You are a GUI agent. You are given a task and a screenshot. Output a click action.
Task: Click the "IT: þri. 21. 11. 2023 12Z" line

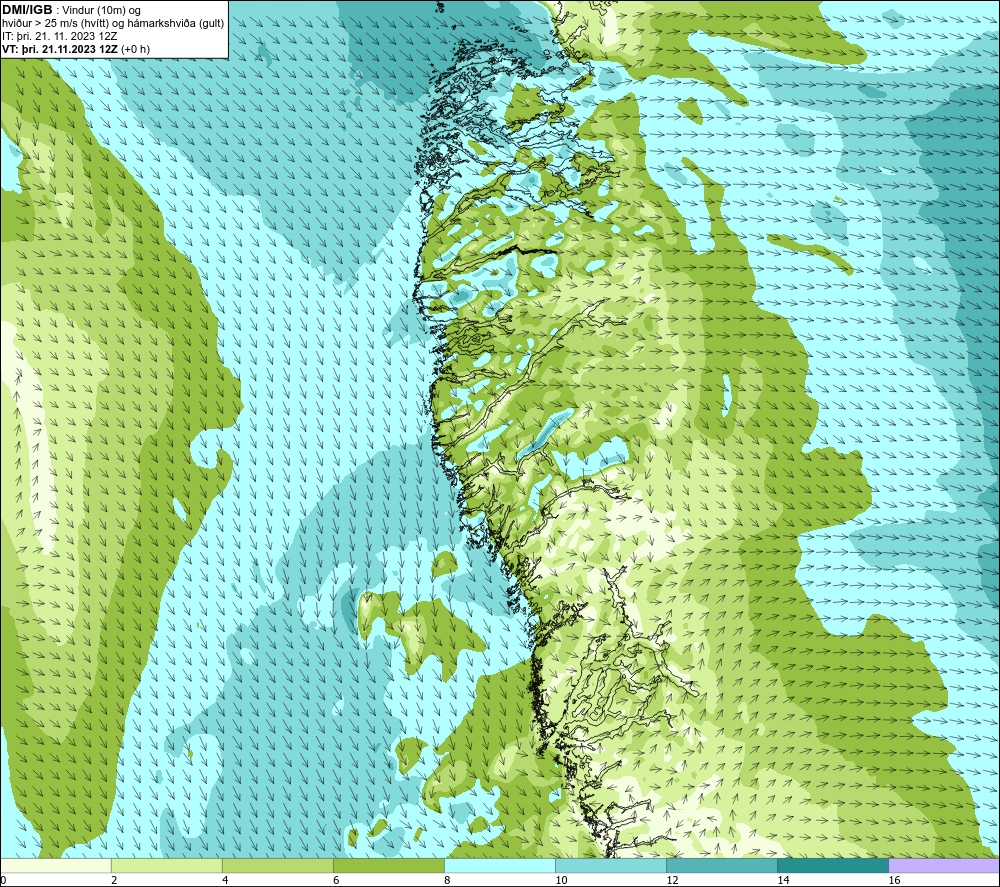tap(60, 36)
